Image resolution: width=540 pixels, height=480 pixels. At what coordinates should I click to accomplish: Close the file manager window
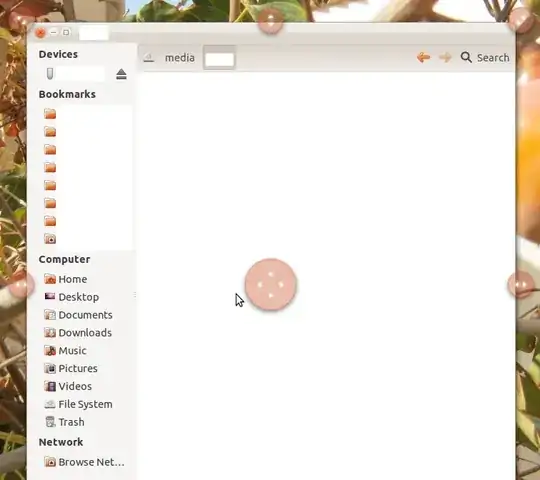[40, 33]
